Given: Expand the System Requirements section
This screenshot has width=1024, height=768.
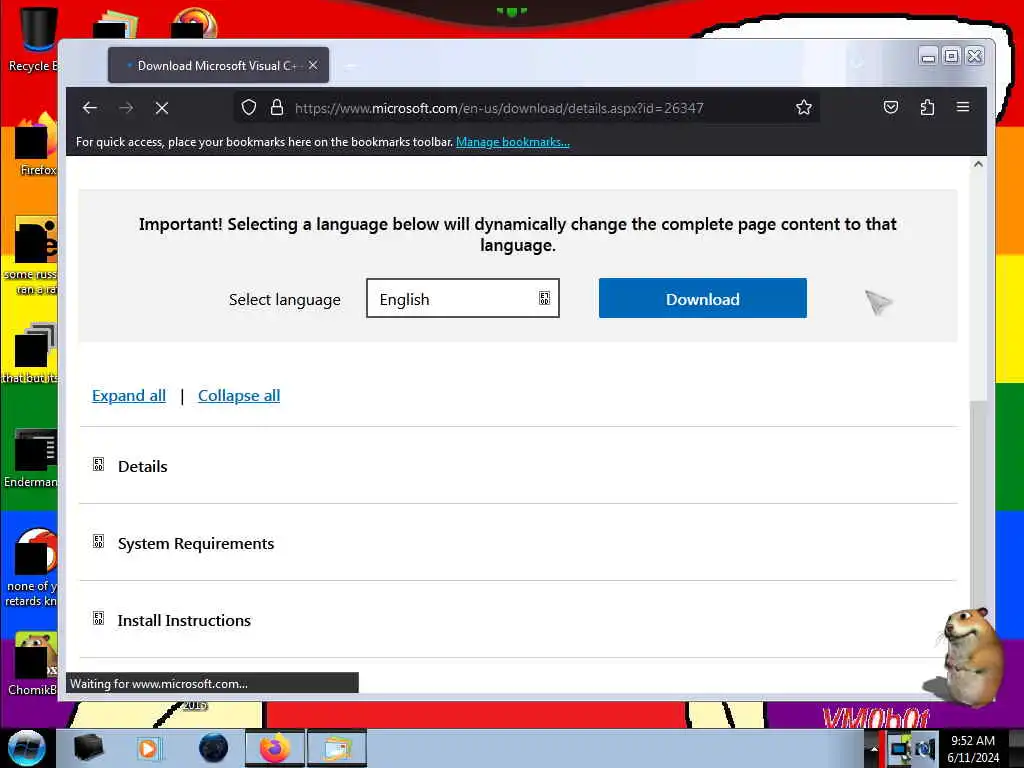Looking at the screenshot, I should (x=518, y=543).
